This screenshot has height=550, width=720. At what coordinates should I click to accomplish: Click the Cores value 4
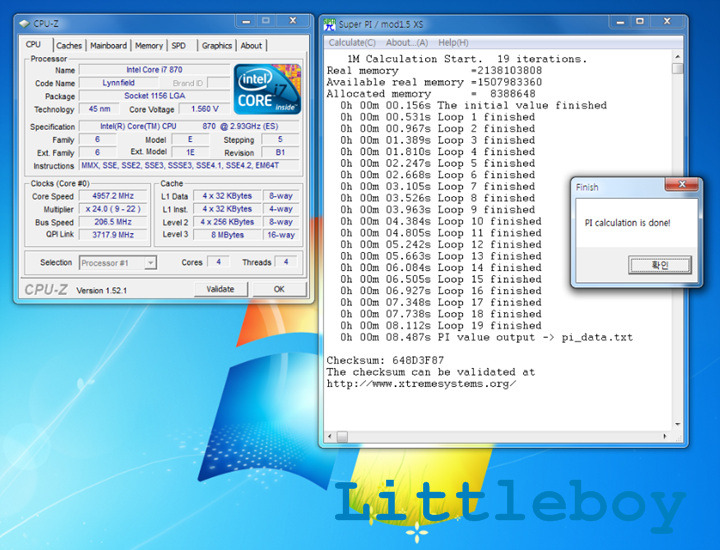tap(219, 262)
